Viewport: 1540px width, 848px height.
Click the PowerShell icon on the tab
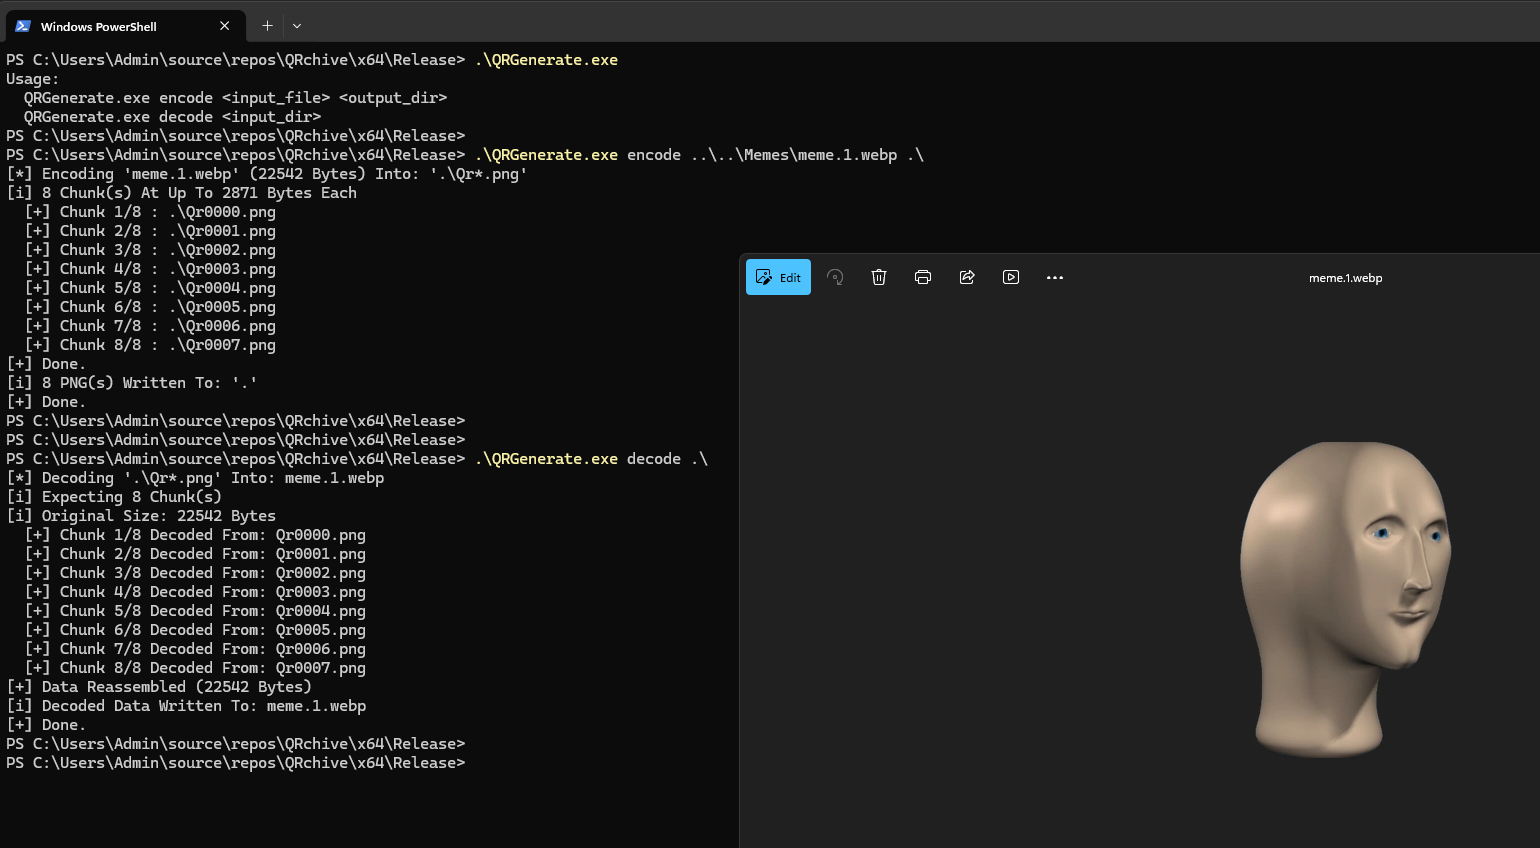point(23,26)
